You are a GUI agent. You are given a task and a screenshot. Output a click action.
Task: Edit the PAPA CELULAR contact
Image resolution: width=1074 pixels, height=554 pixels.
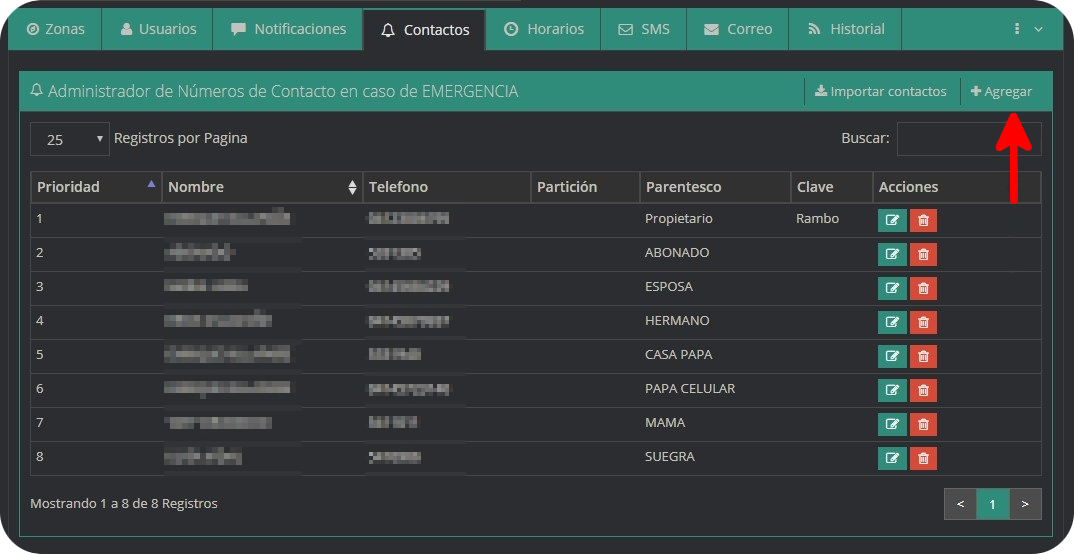pos(892,390)
